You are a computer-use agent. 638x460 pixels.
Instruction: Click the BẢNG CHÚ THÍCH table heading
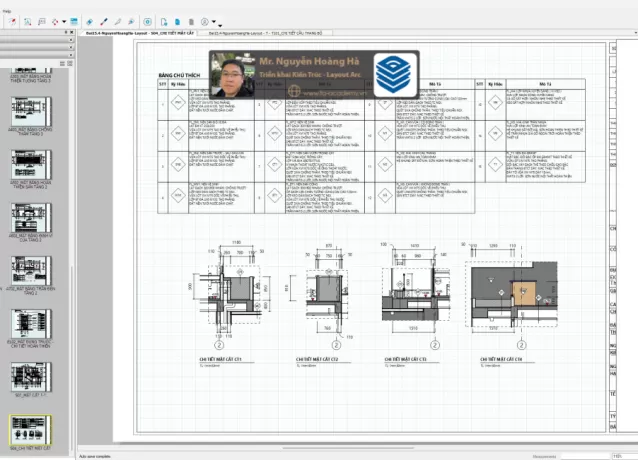click(x=179, y=75)
